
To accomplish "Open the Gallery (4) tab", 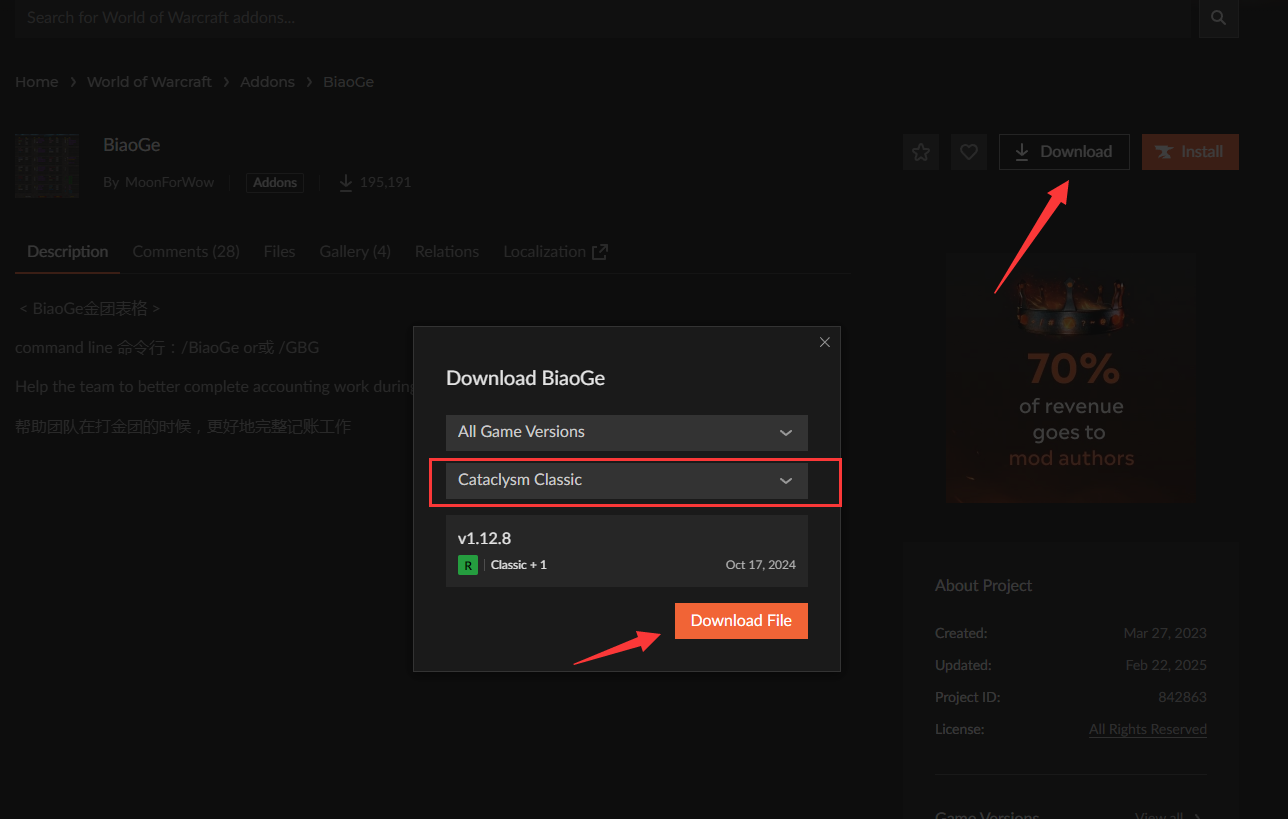I will point(355,252).
